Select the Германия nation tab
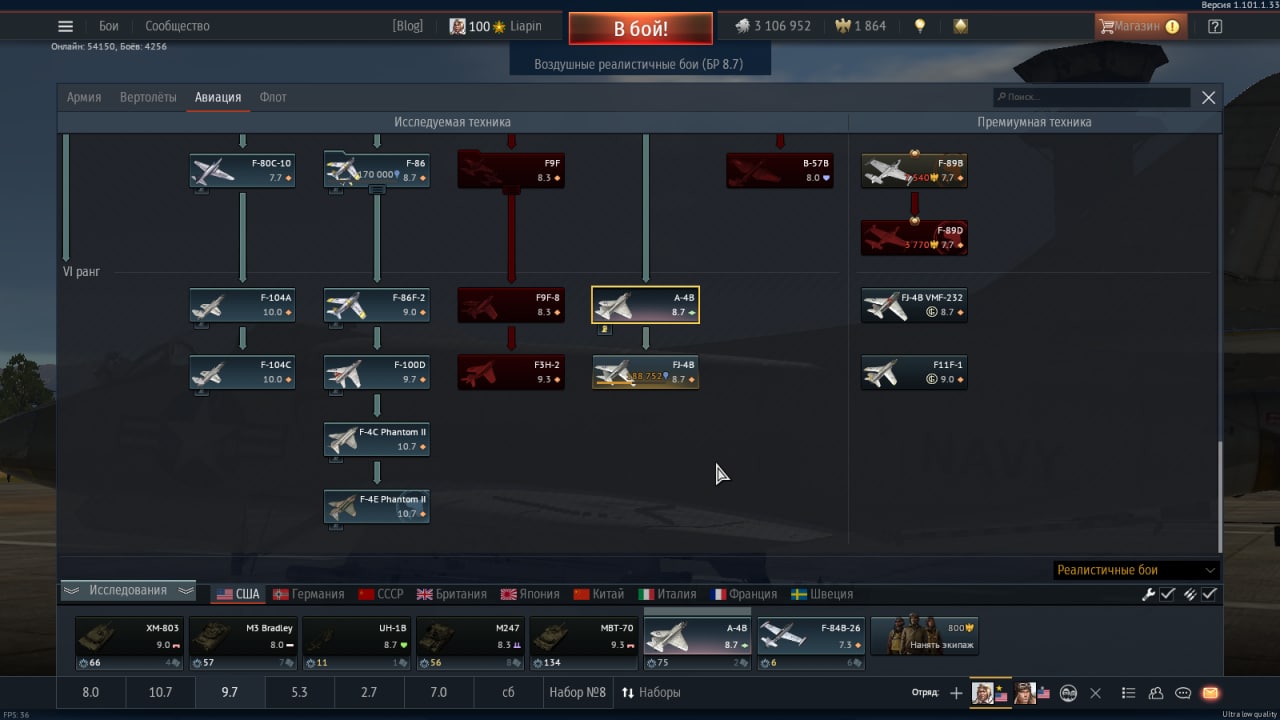Image resolution: width=1280 pixels, height=720 pixels. [x=308, y=594]
